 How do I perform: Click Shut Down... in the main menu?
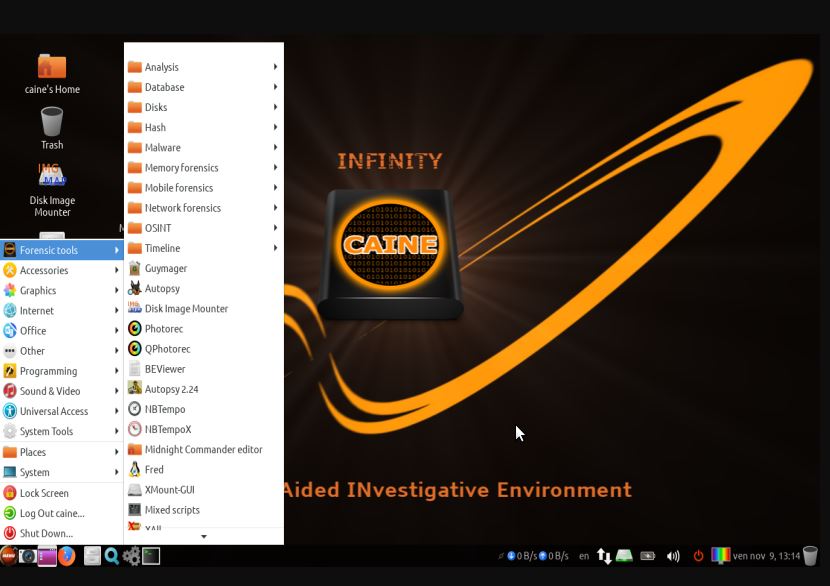[61, 533]
